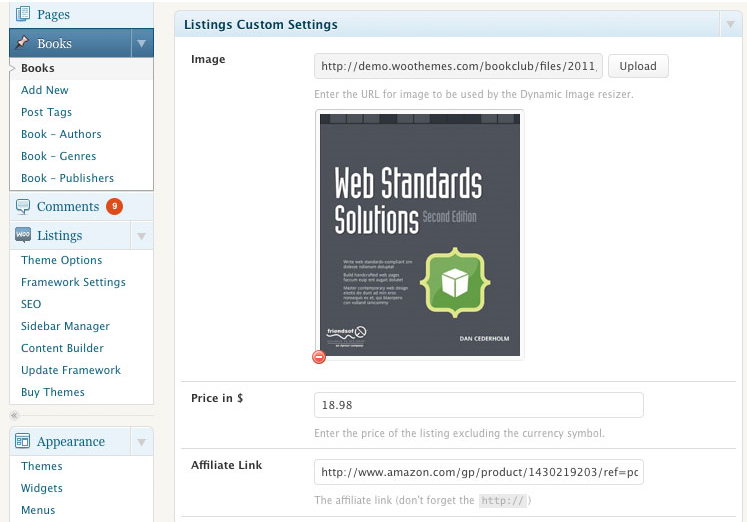This screenshot has height=522, width=747.
Task: Click the http:// code snippet hint
Action: coord(503,501)
